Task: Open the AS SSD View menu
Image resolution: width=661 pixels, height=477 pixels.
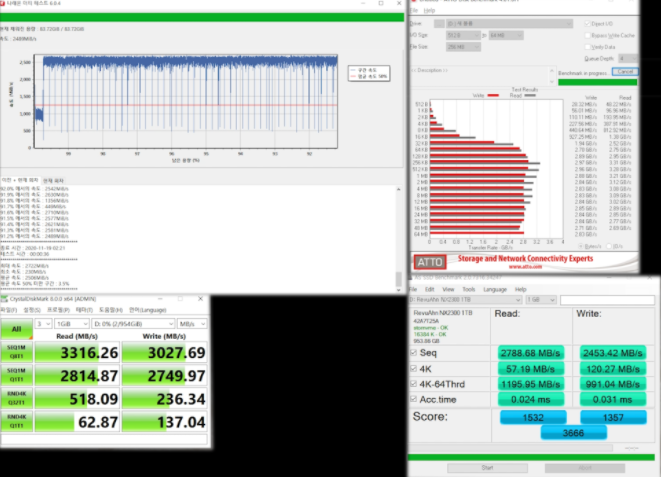Action: coord(448,289)
